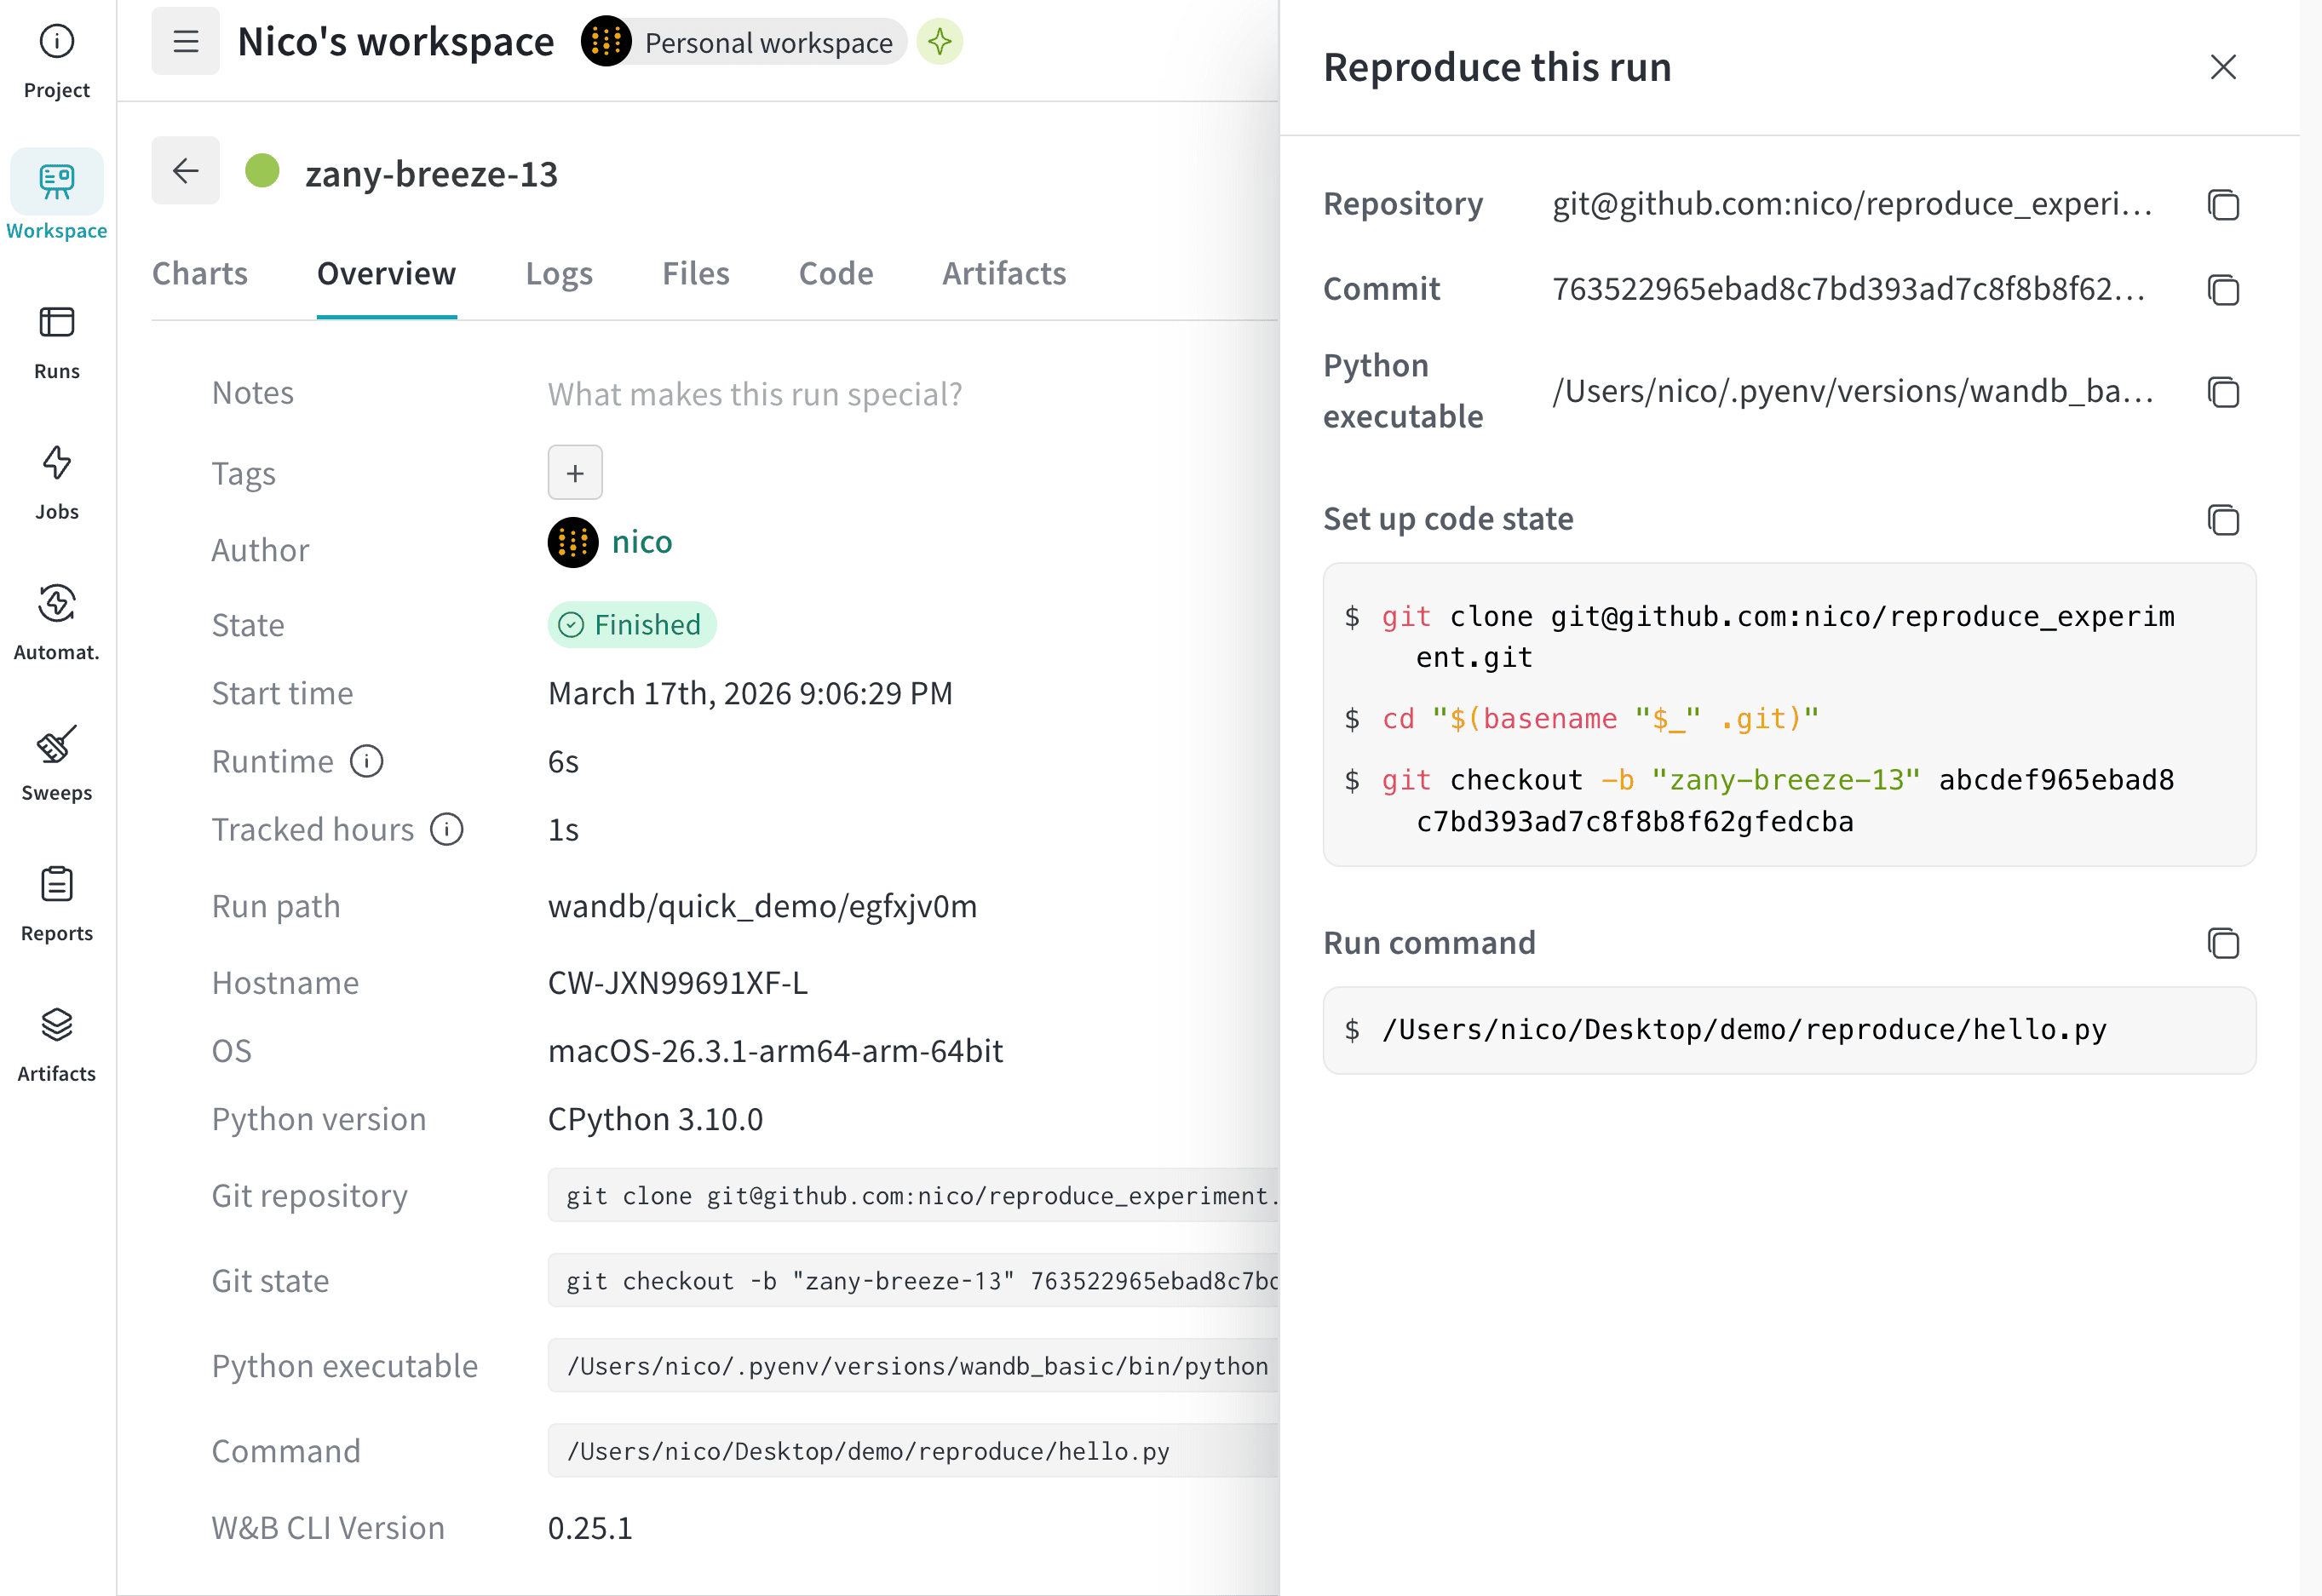Click the truncated Python executable path in the panel

click(1853, 391)
